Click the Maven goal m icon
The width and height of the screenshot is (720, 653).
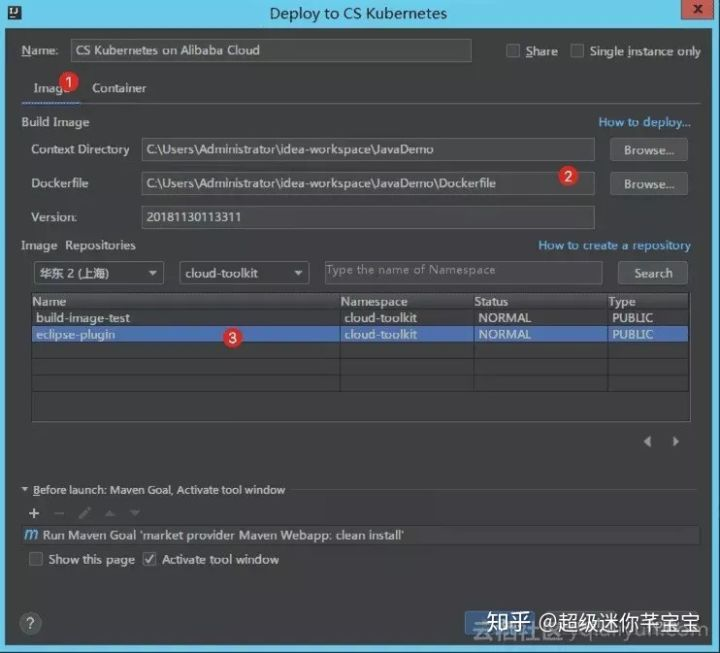(31, 535)
